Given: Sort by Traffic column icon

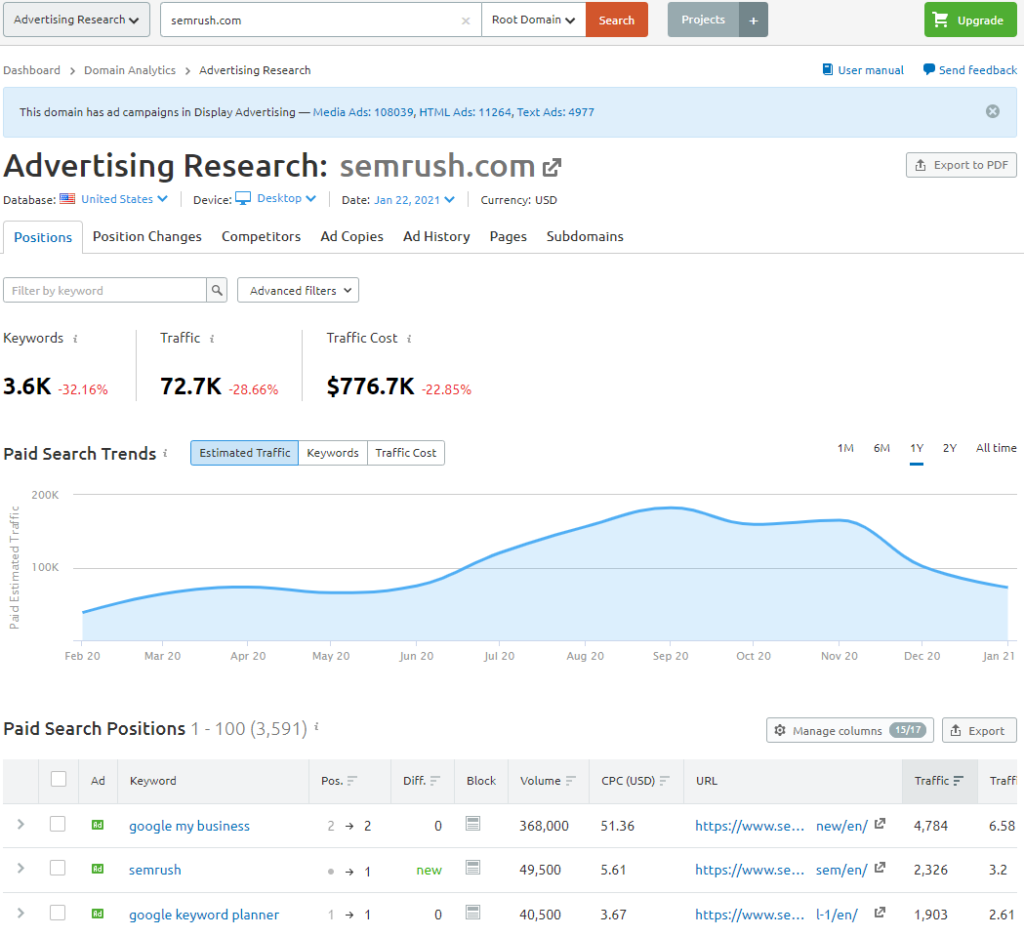Looking at the screenshot, I should pos(958,781).
